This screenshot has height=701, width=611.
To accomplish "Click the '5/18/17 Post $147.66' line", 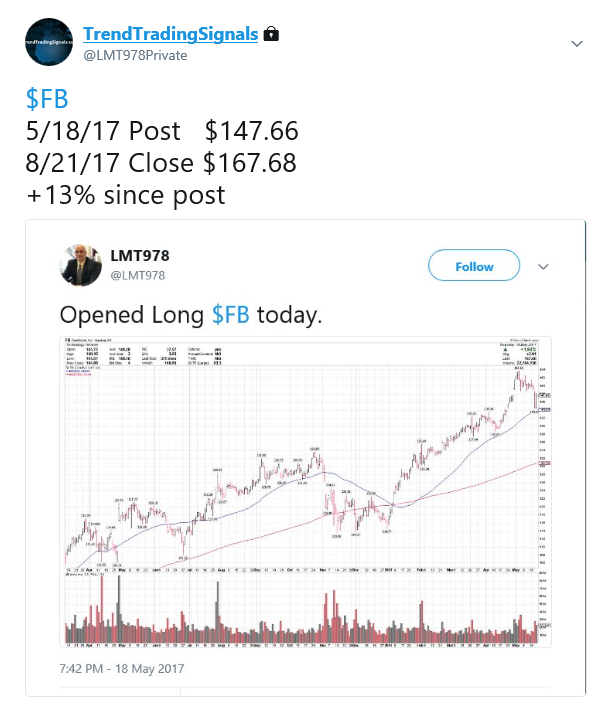I will tap(162, 131).
